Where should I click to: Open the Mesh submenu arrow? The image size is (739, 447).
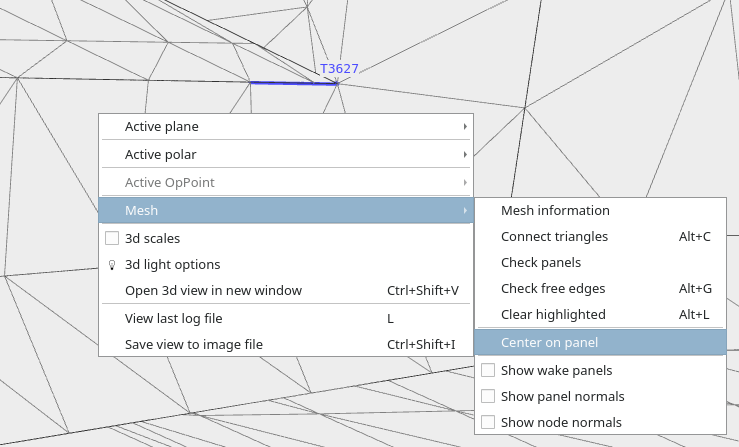coord(465,210)
